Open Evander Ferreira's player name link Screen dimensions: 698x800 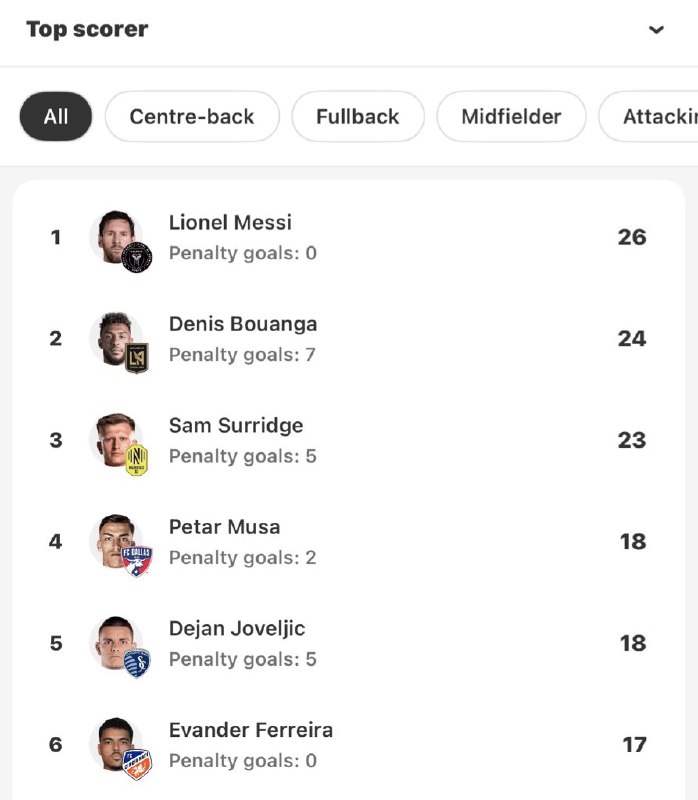(x=251, y=730)
